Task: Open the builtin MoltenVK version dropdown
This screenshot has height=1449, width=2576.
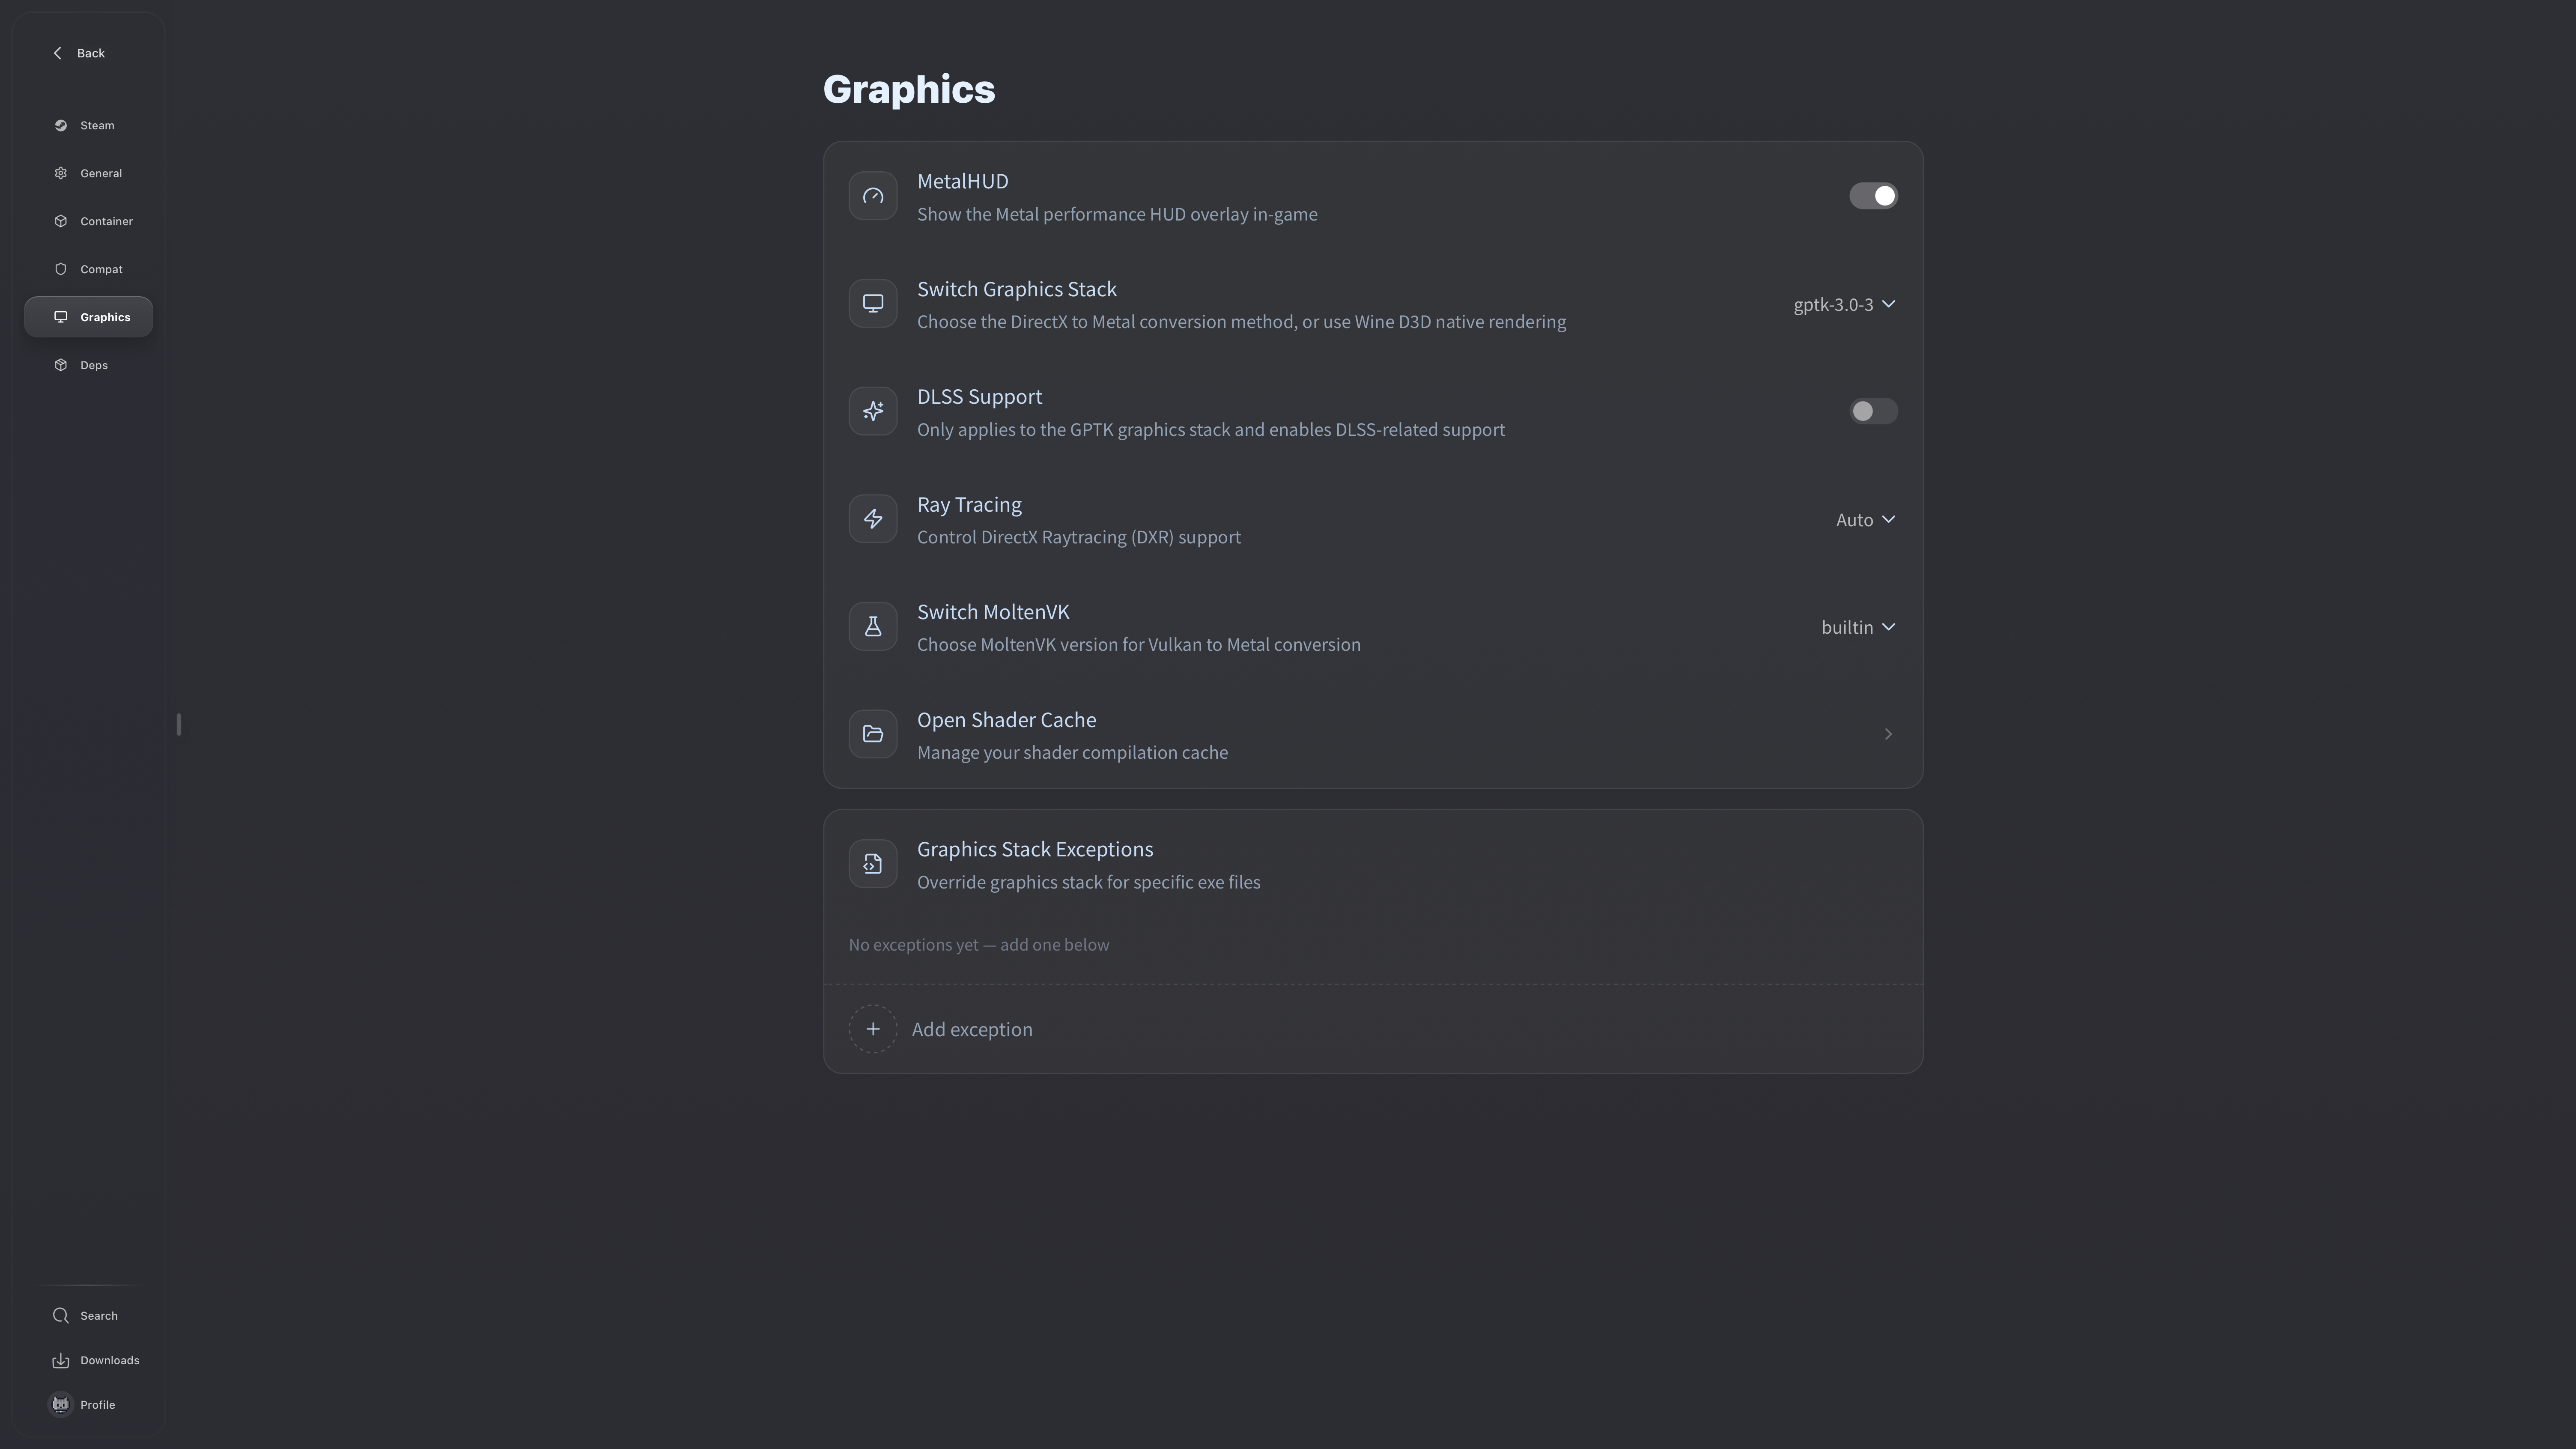Action: (1857, 626)
